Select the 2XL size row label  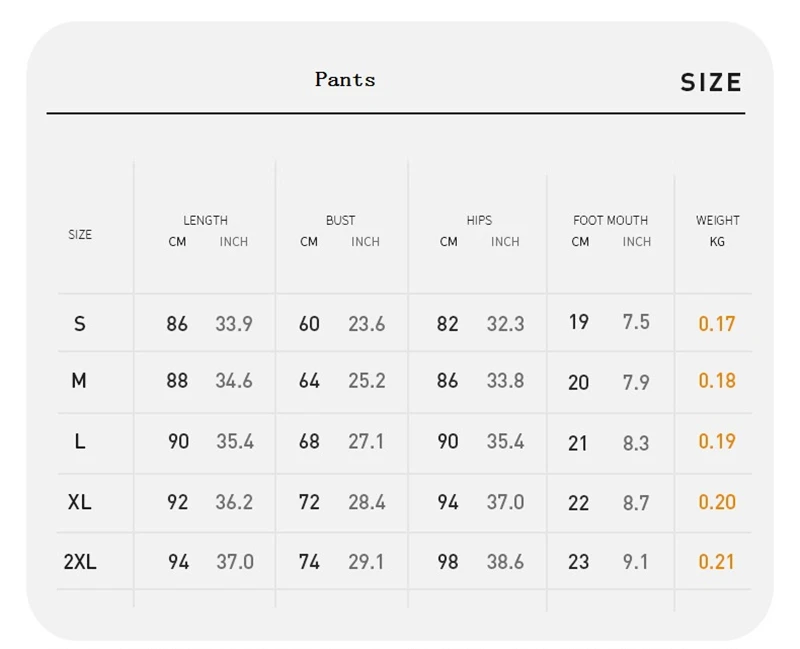point(80,562)
